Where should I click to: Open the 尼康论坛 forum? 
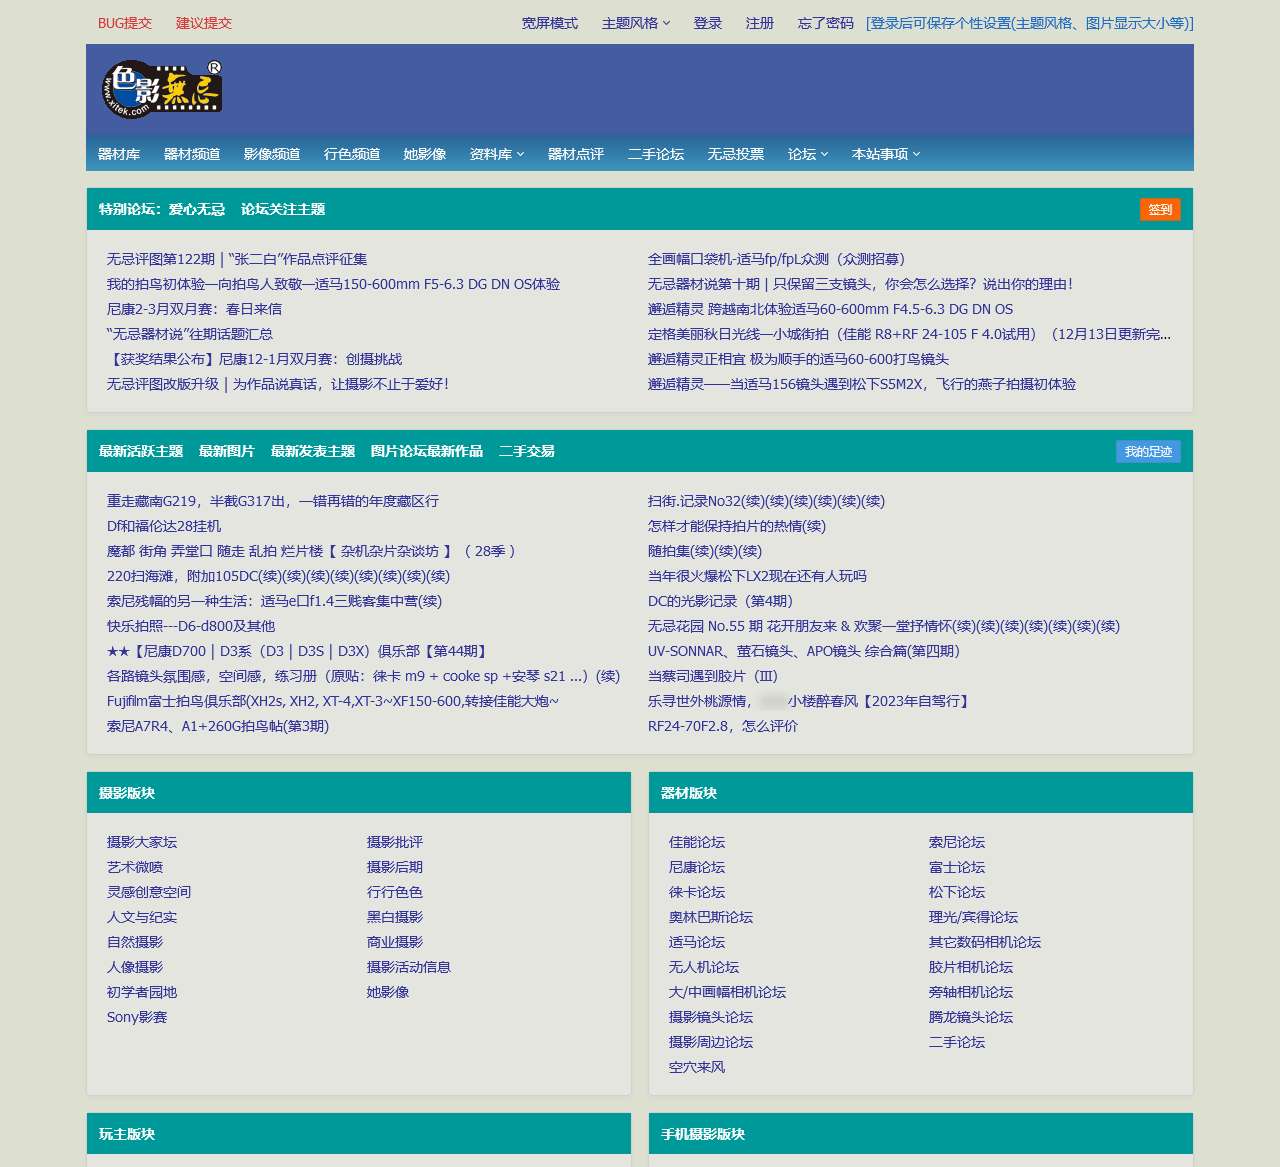click(x=697, y=867)
